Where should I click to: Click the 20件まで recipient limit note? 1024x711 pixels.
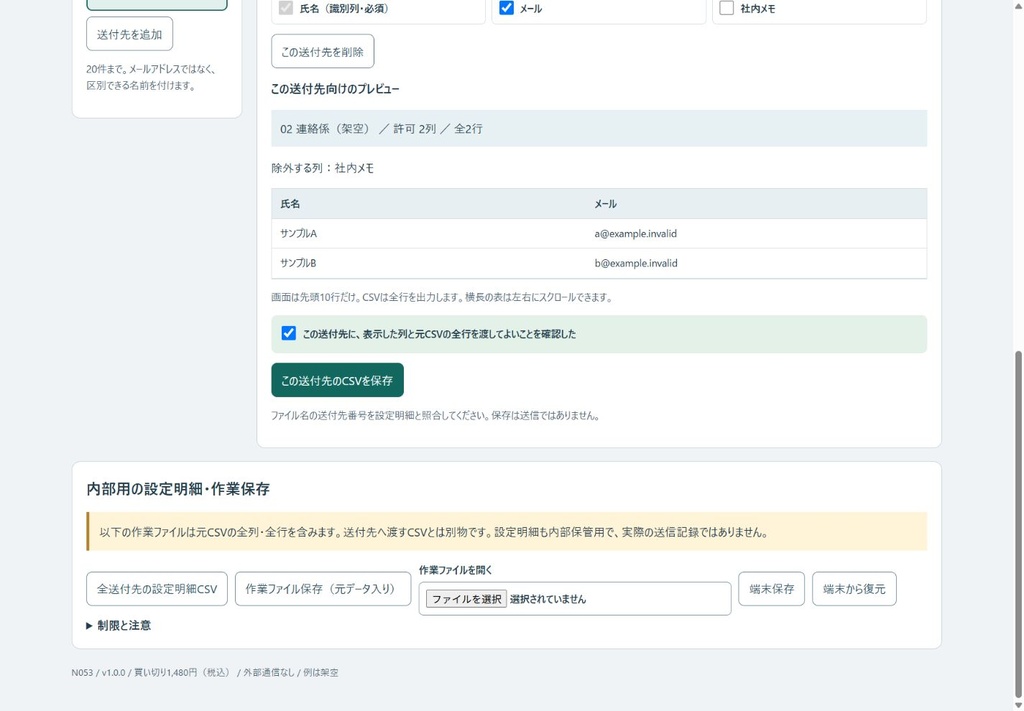click(151, 77)
